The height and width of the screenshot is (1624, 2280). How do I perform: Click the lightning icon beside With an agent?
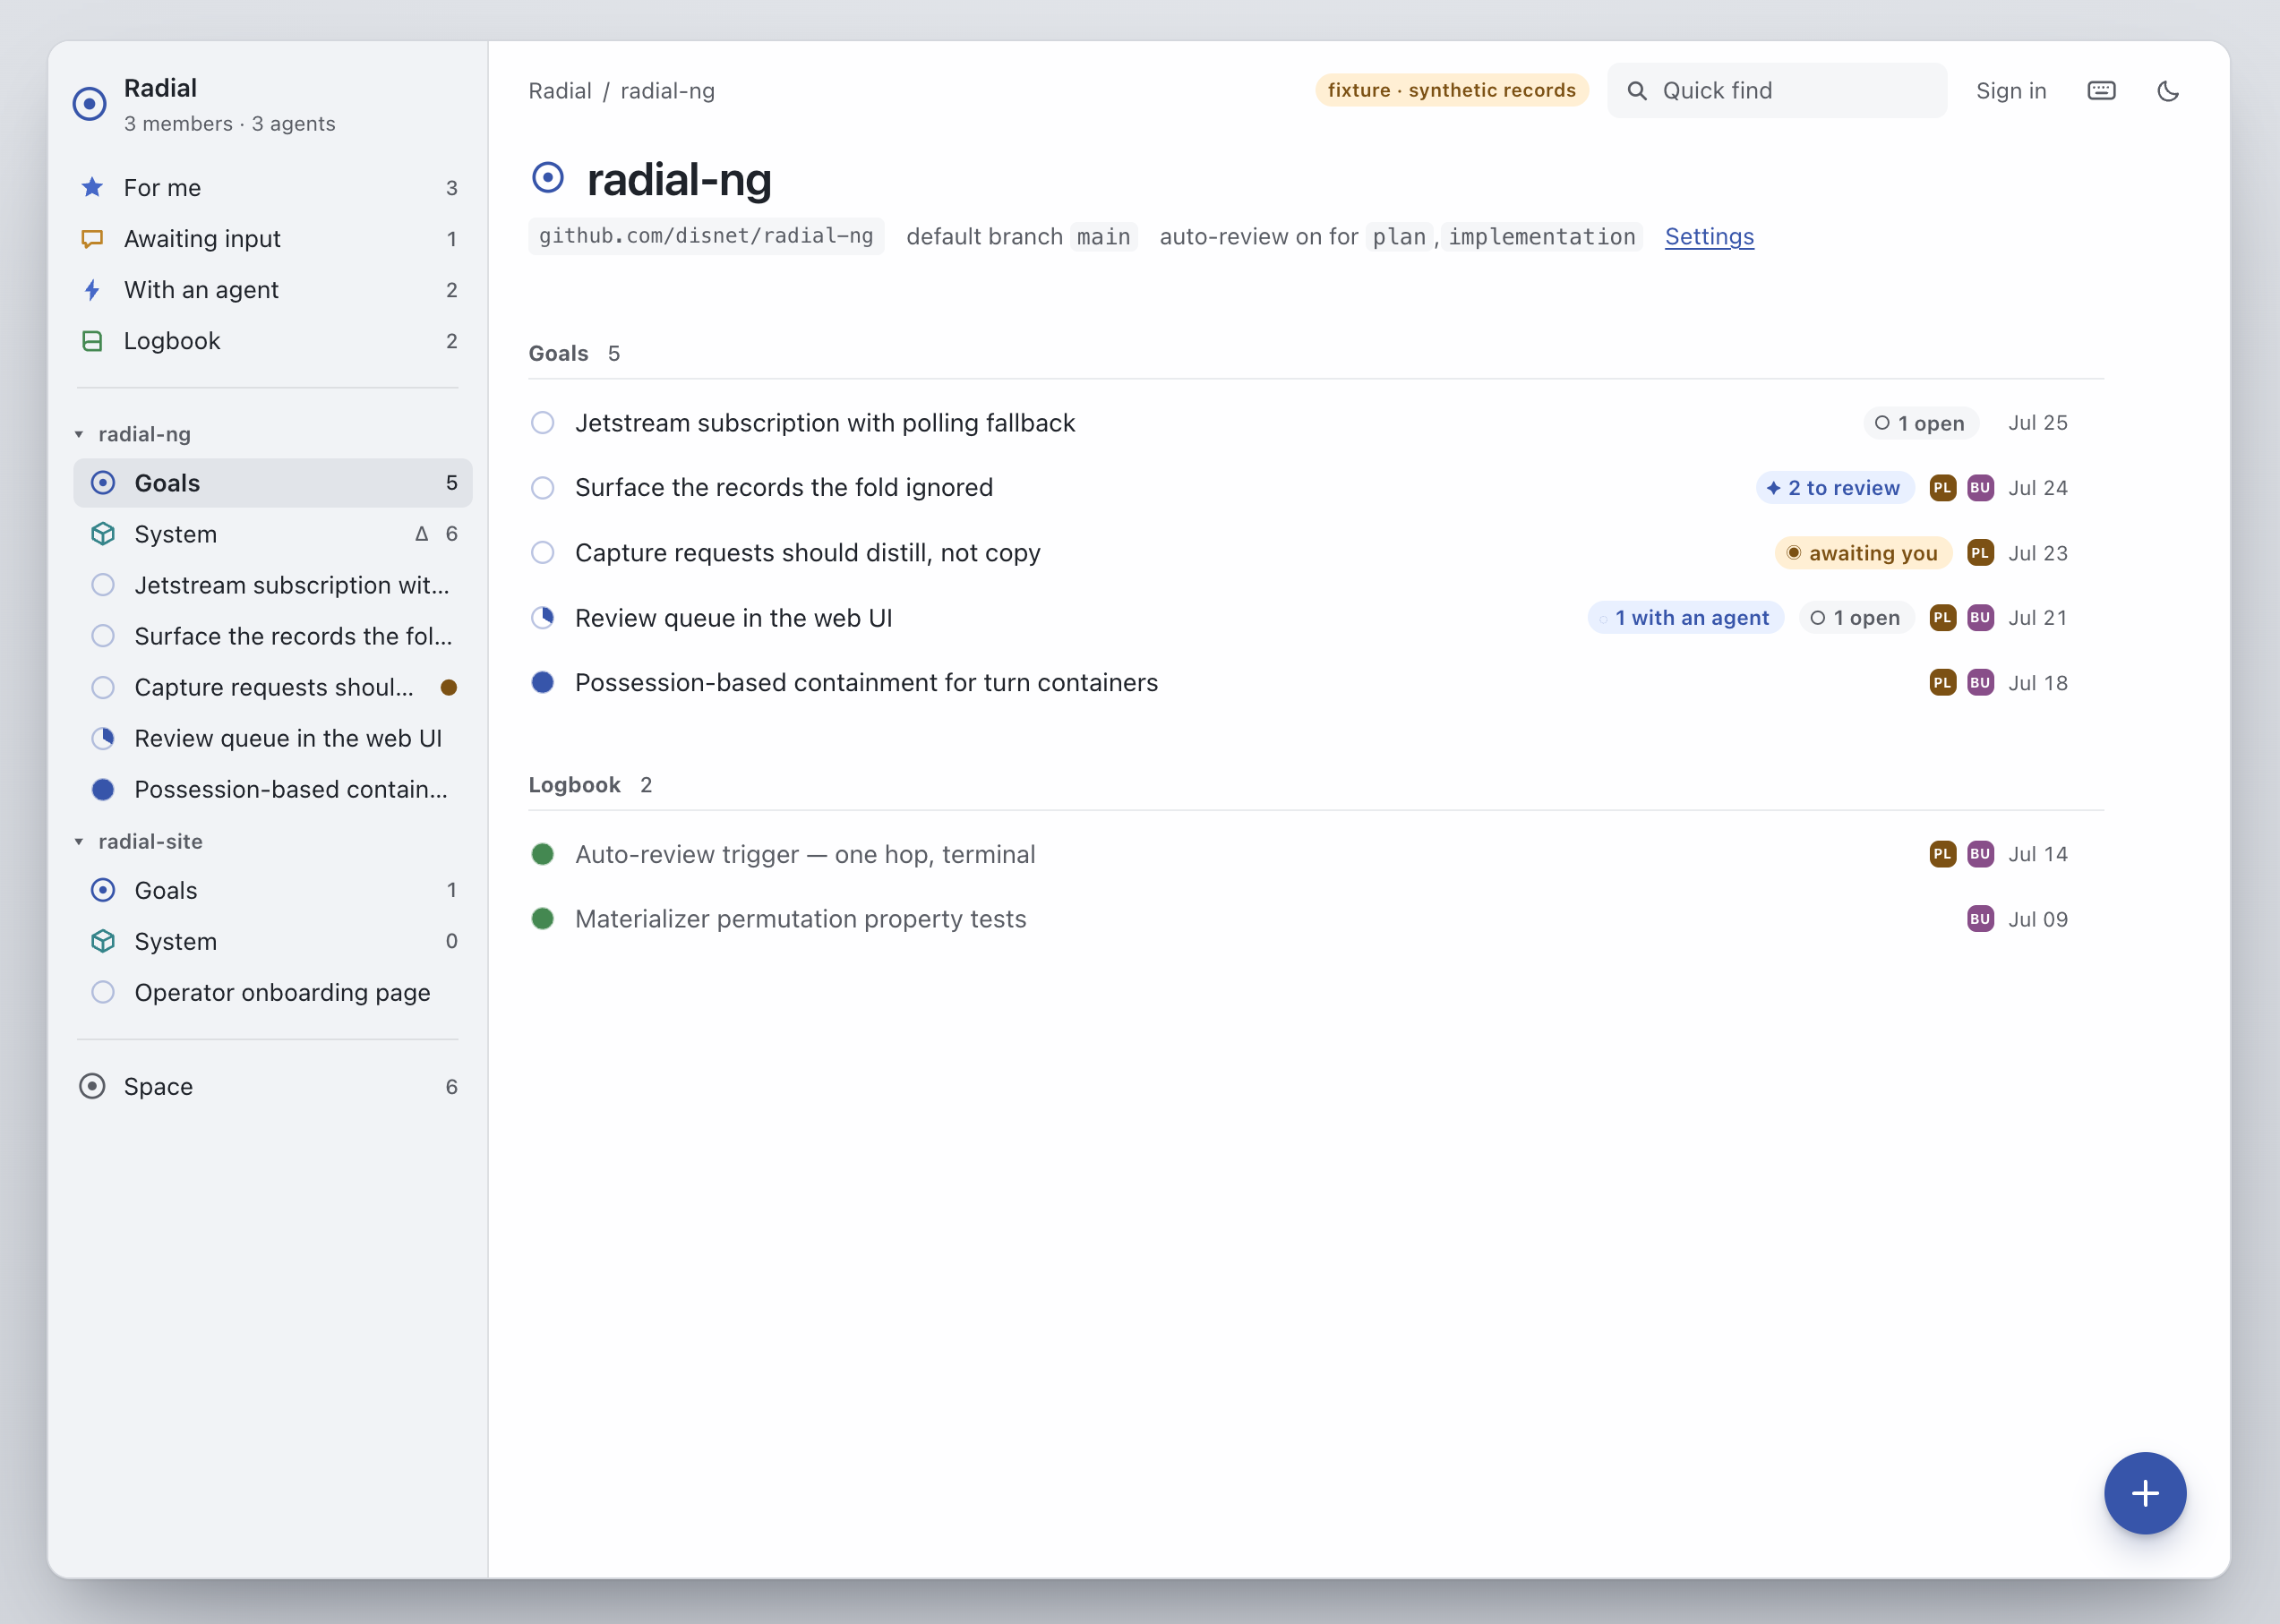pyautogui.click(x=92, y=290)
